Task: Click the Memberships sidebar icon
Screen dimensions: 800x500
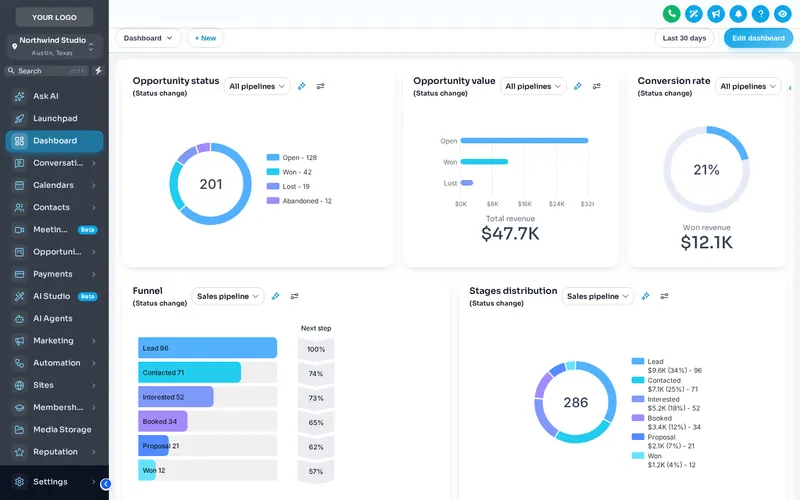Action: (19, 408)
